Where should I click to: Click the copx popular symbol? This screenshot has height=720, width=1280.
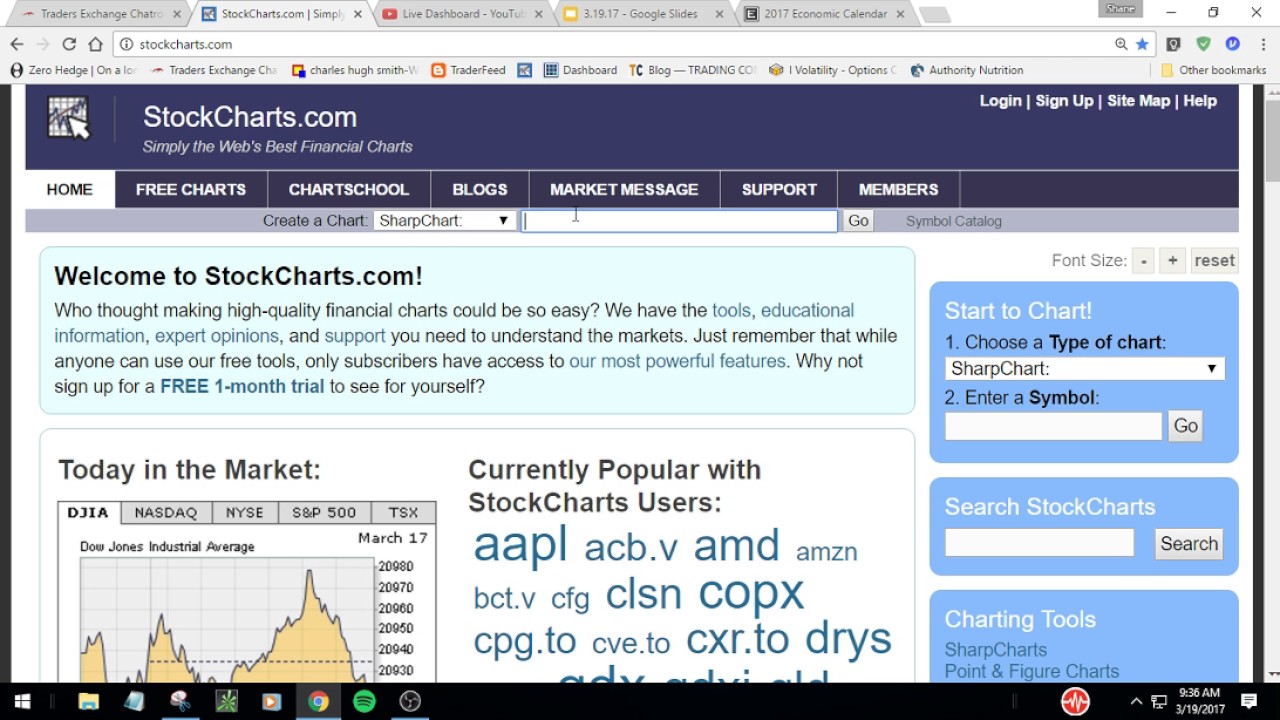click(750, 592)
